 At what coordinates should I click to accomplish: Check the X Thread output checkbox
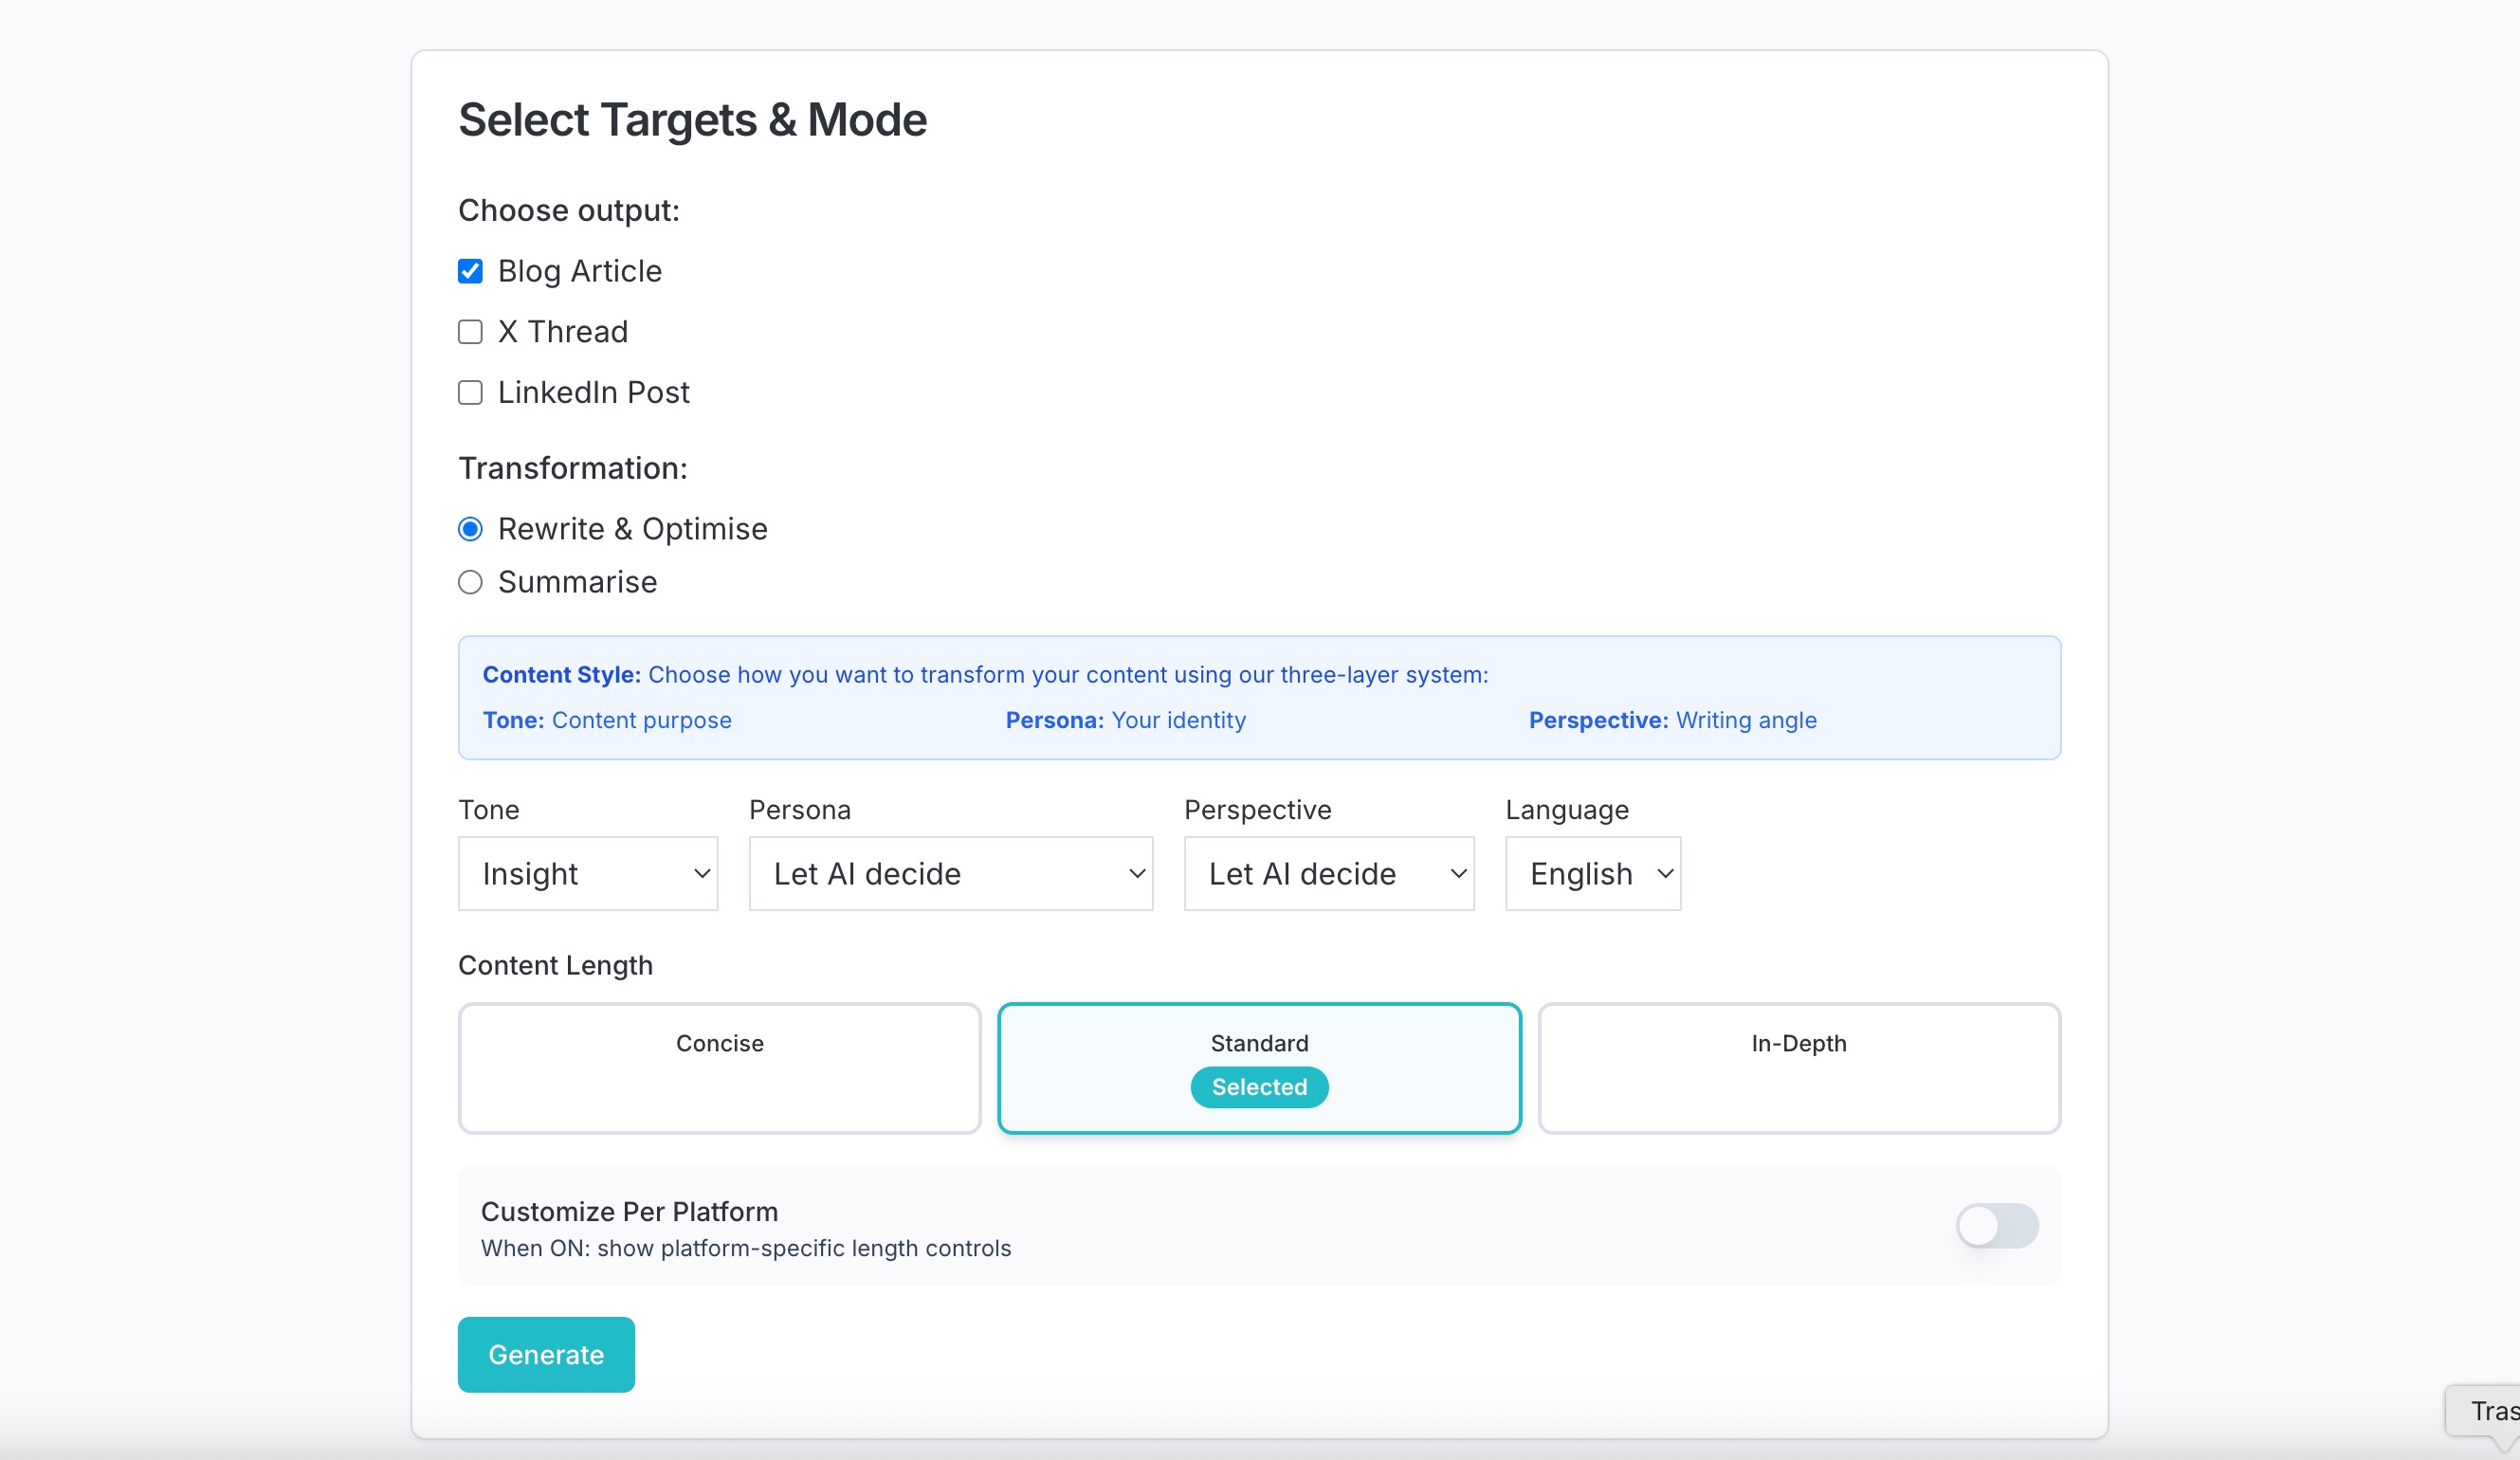click(x=470, y=331)
